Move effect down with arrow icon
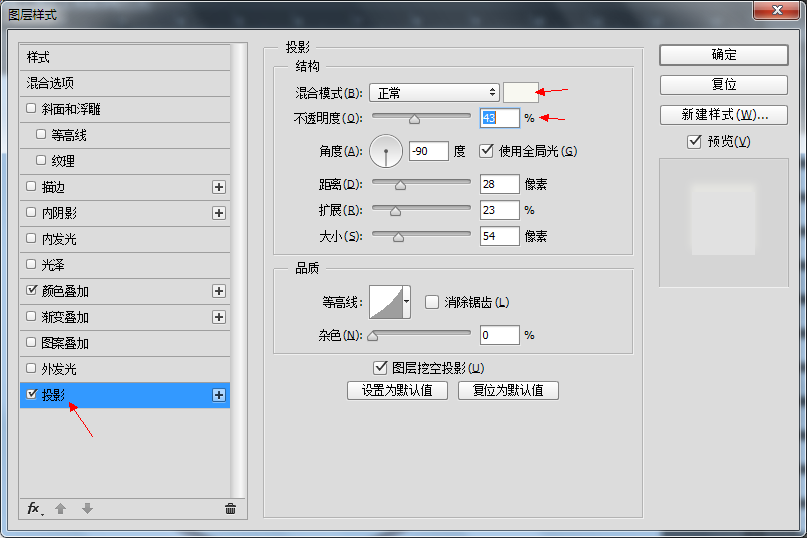Image resolution: width=807 pixels, height=538 pixels. click(87, 509)
